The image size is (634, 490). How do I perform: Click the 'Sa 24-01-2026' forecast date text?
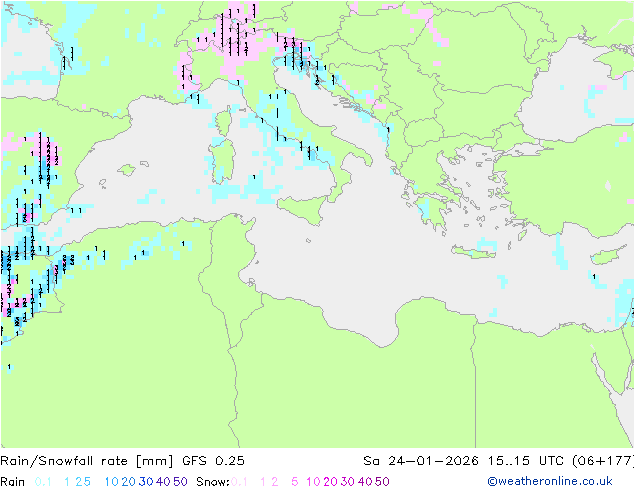click(x=421, y=461)
